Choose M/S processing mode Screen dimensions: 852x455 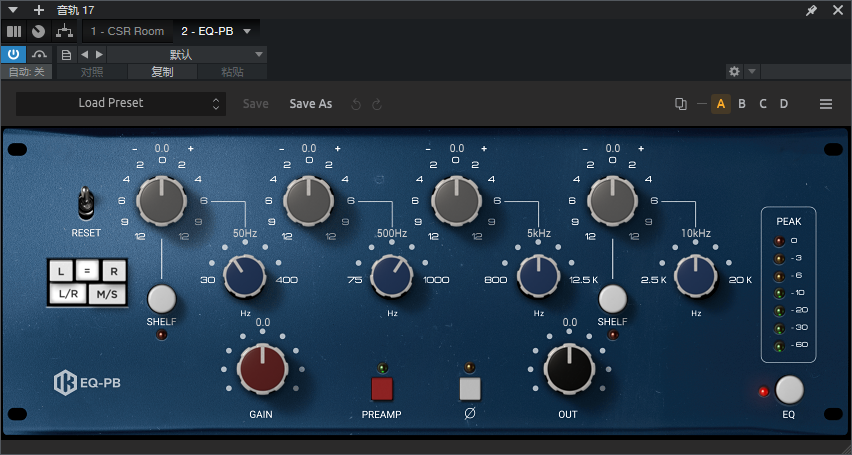pos(107,294)
